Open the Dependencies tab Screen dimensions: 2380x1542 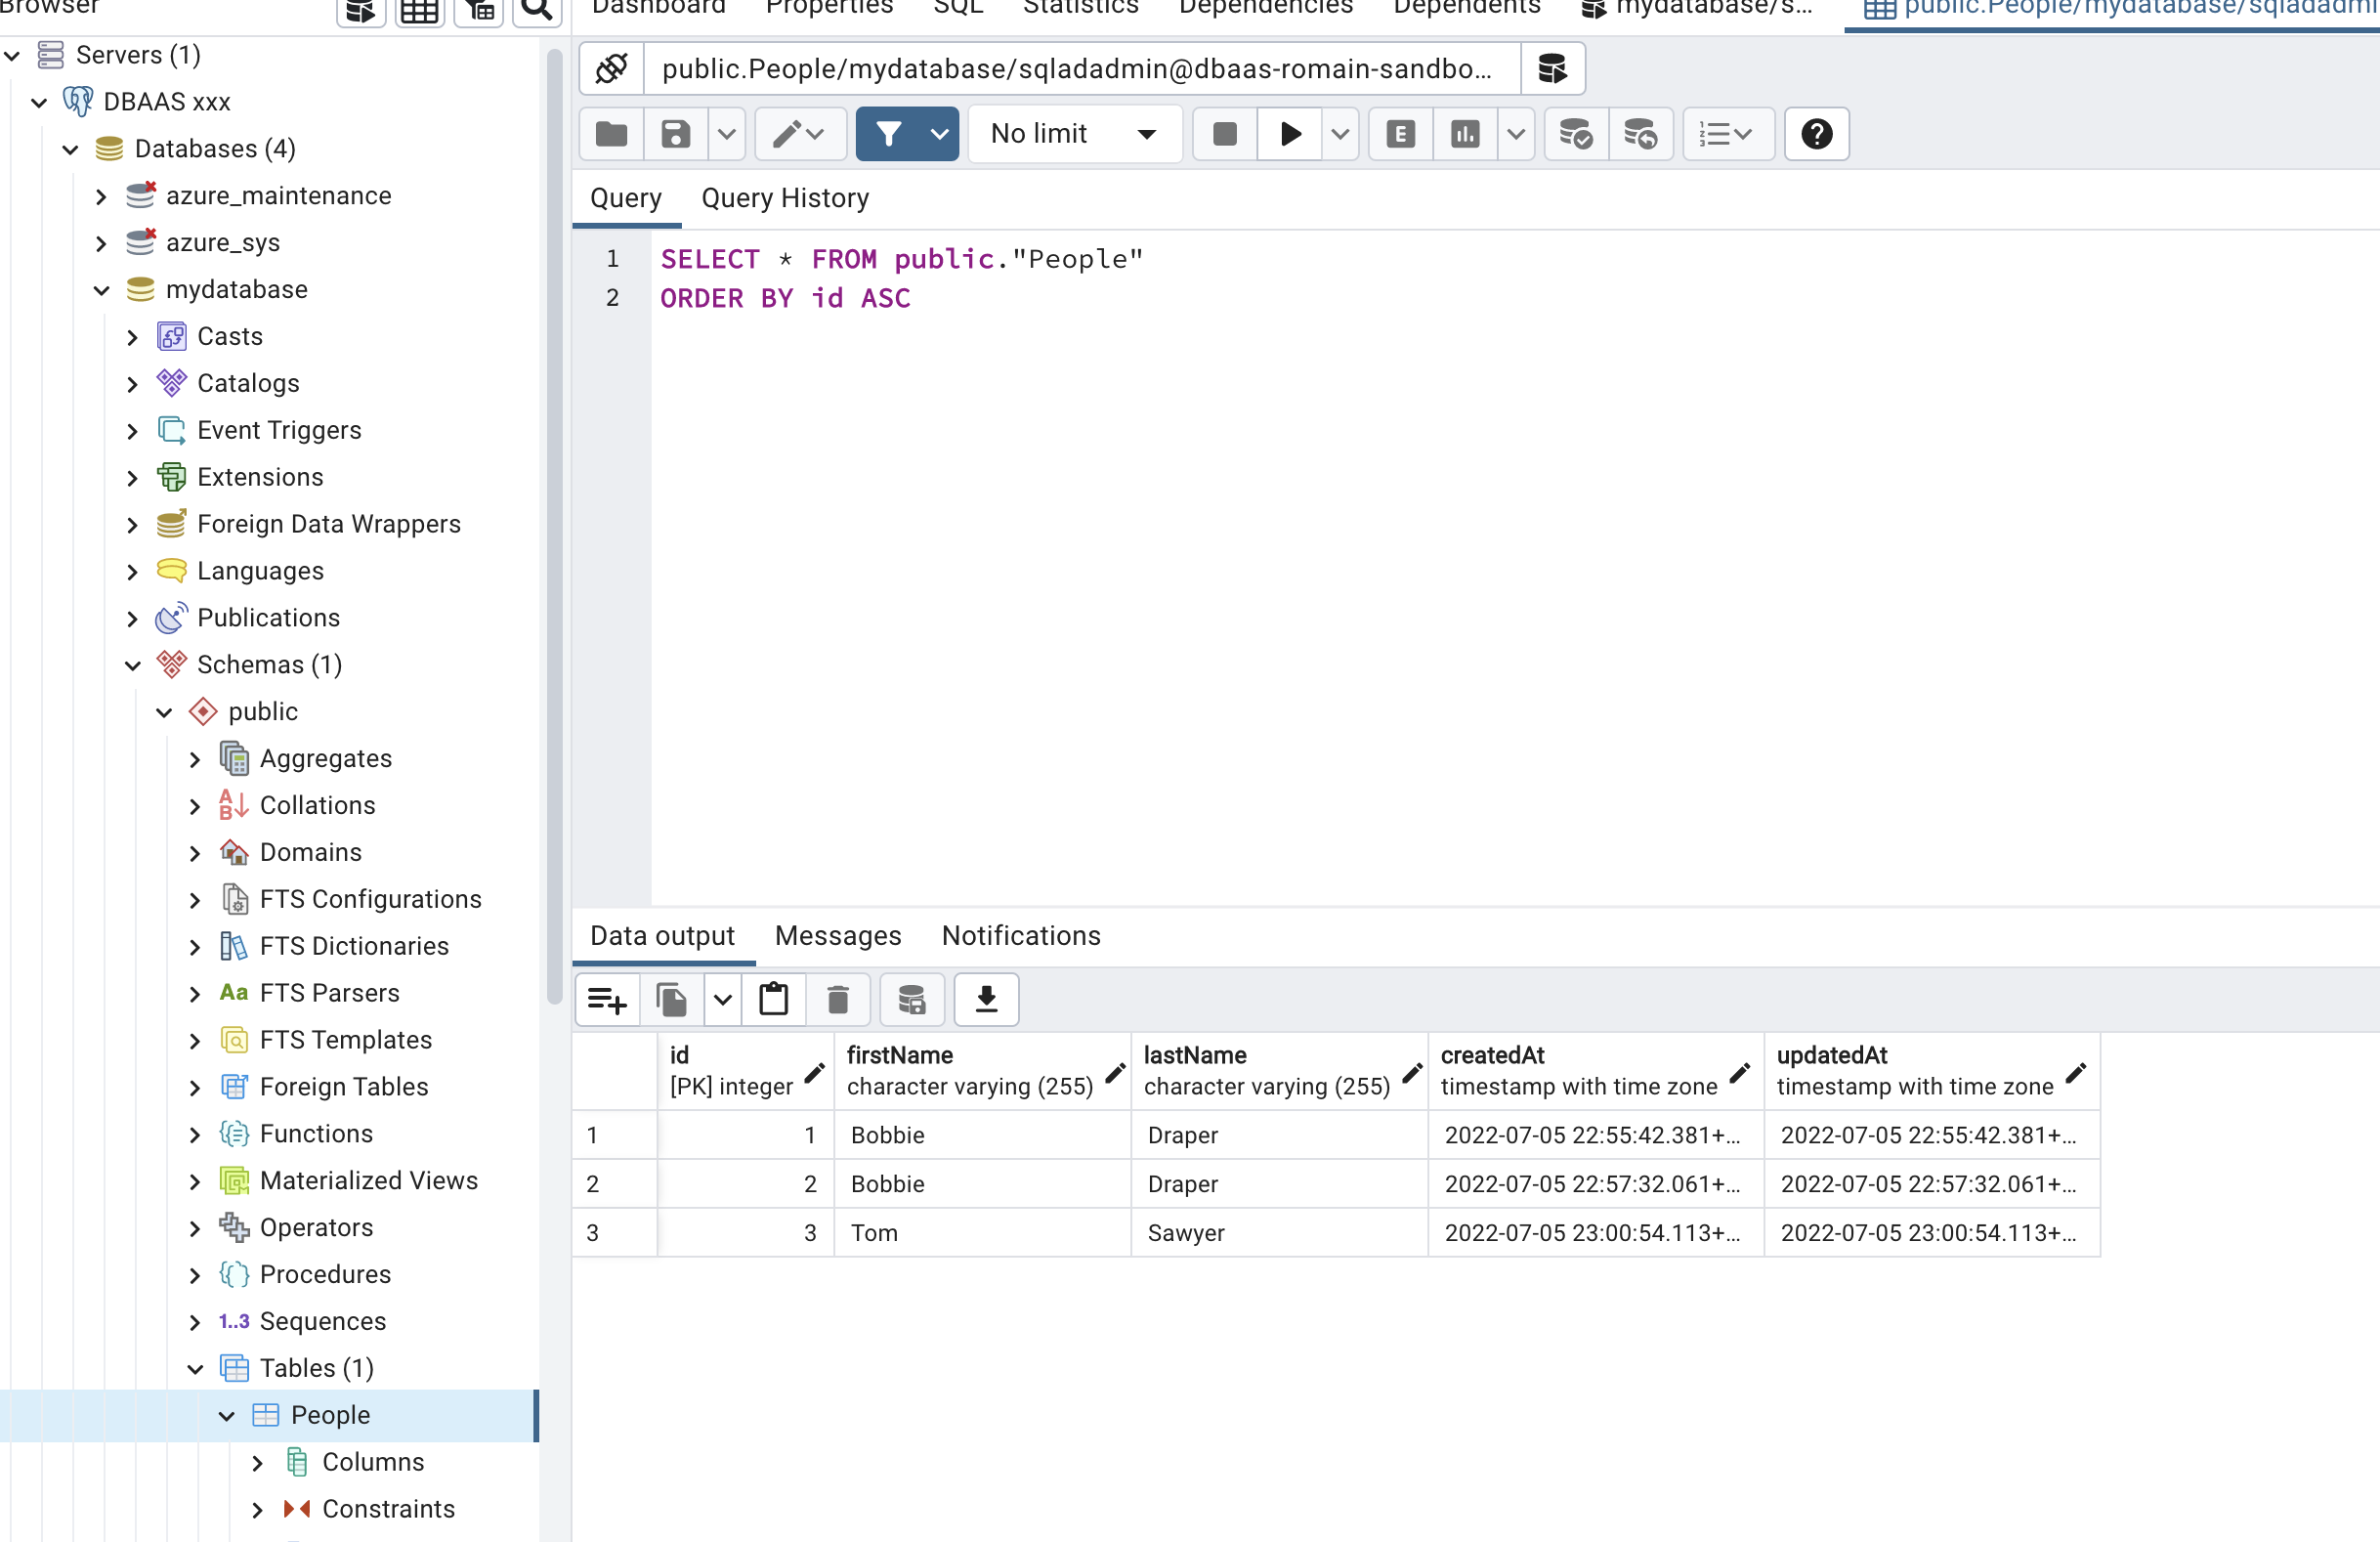1265,8
